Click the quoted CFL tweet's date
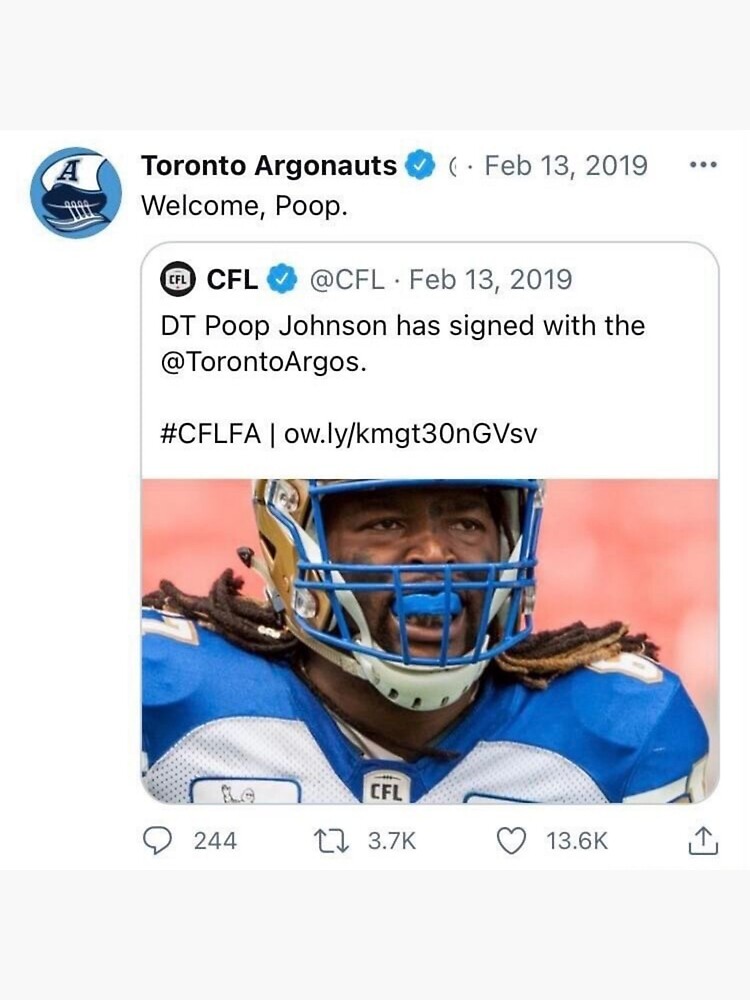This screenshot has height=1000, width=750. [x=491, y=280]
